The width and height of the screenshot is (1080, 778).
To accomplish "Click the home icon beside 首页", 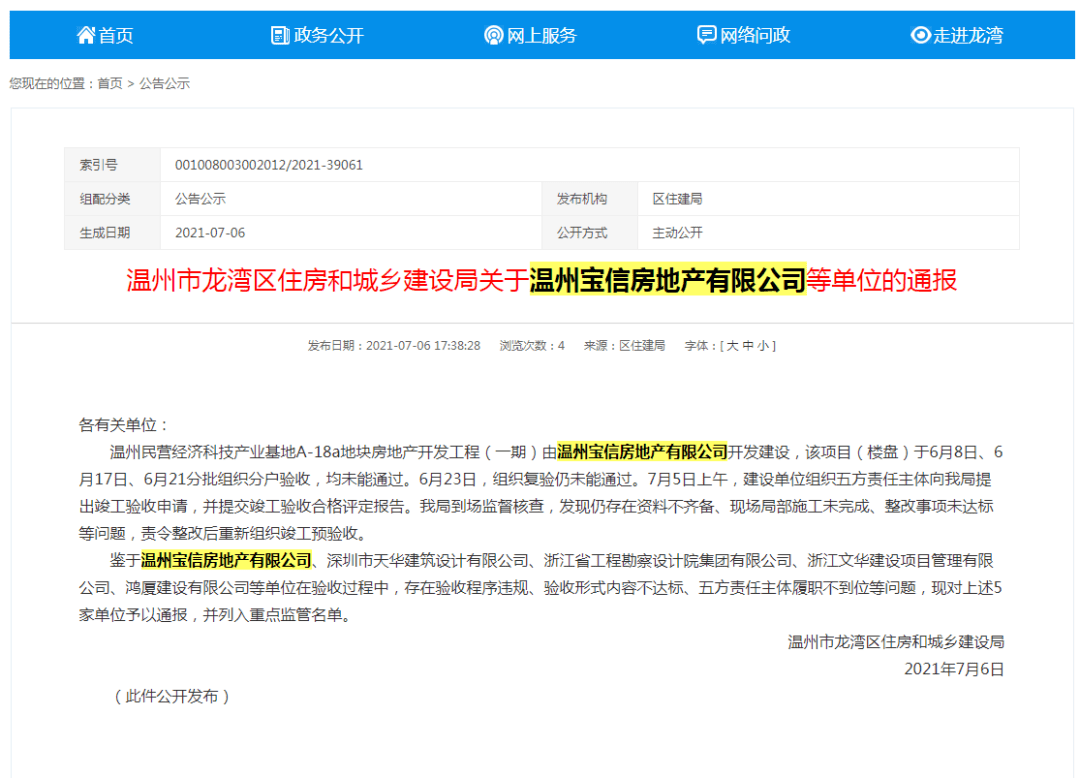I will coord(85,35).
